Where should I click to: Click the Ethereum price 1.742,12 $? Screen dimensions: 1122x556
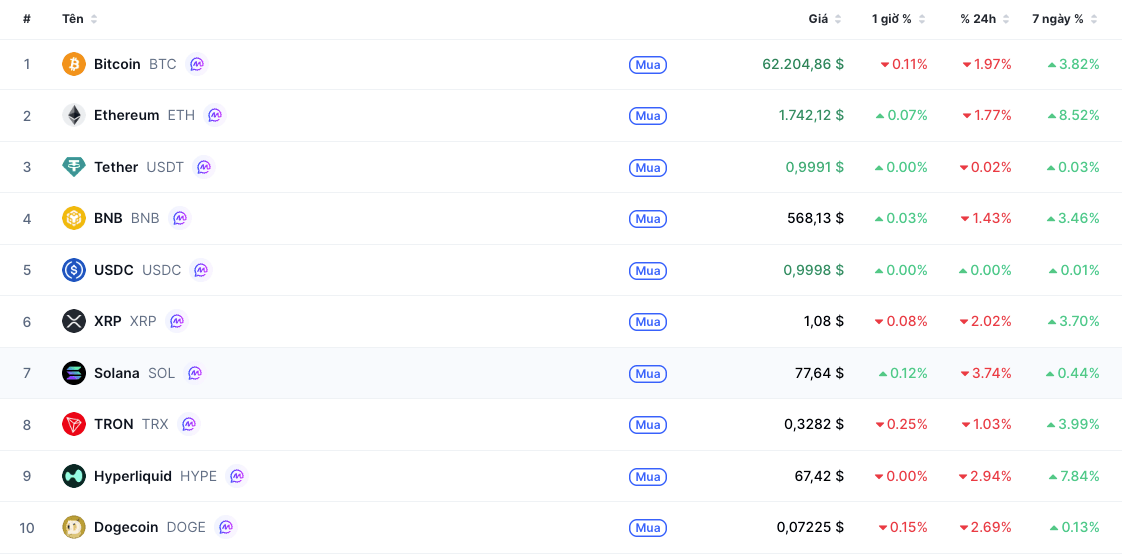pyautogui.click(x=811, y=115)
